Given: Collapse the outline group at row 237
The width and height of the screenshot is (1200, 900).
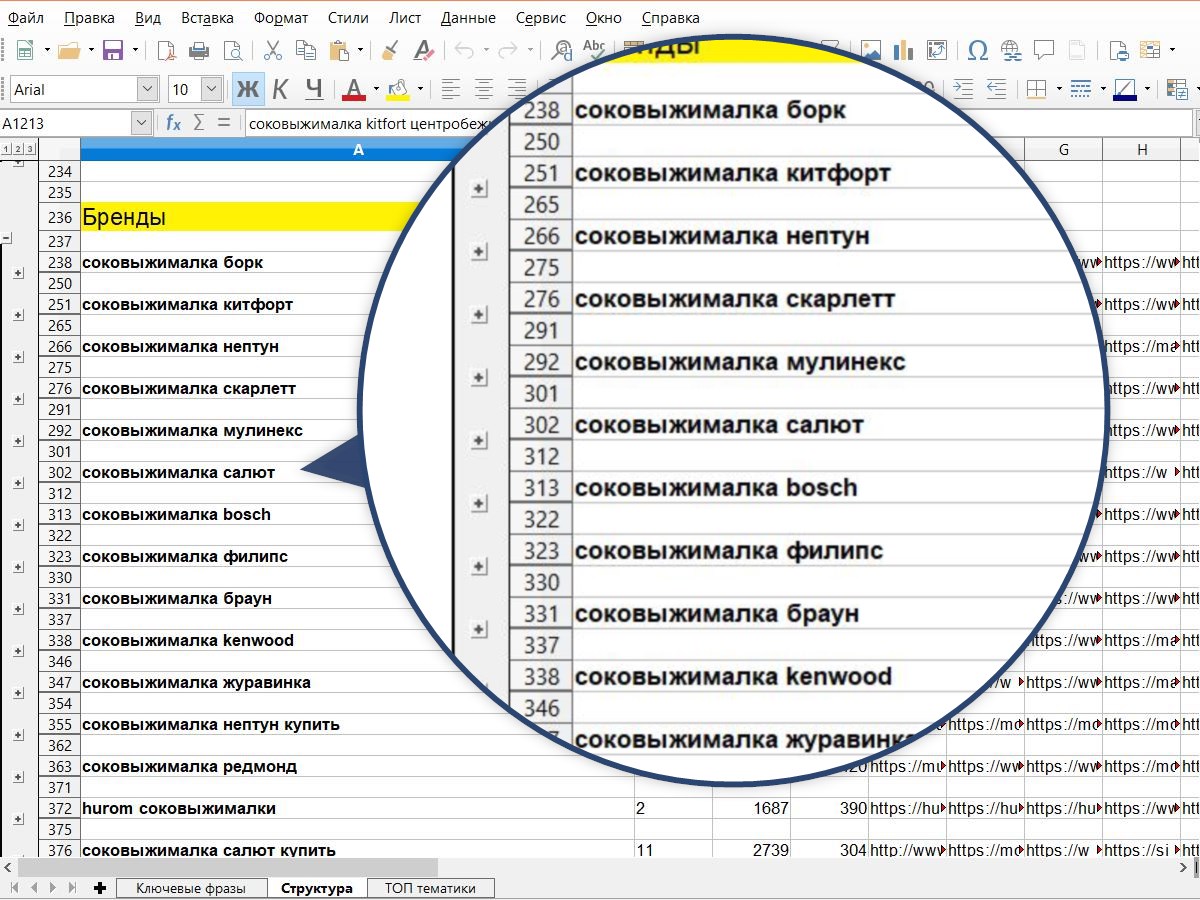Looking at the screenshot, I should 6,238.
